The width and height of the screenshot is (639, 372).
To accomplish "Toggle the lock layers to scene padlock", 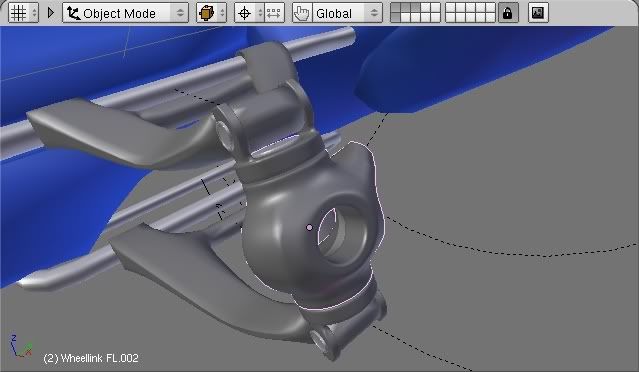I will [x=507, y=13].
